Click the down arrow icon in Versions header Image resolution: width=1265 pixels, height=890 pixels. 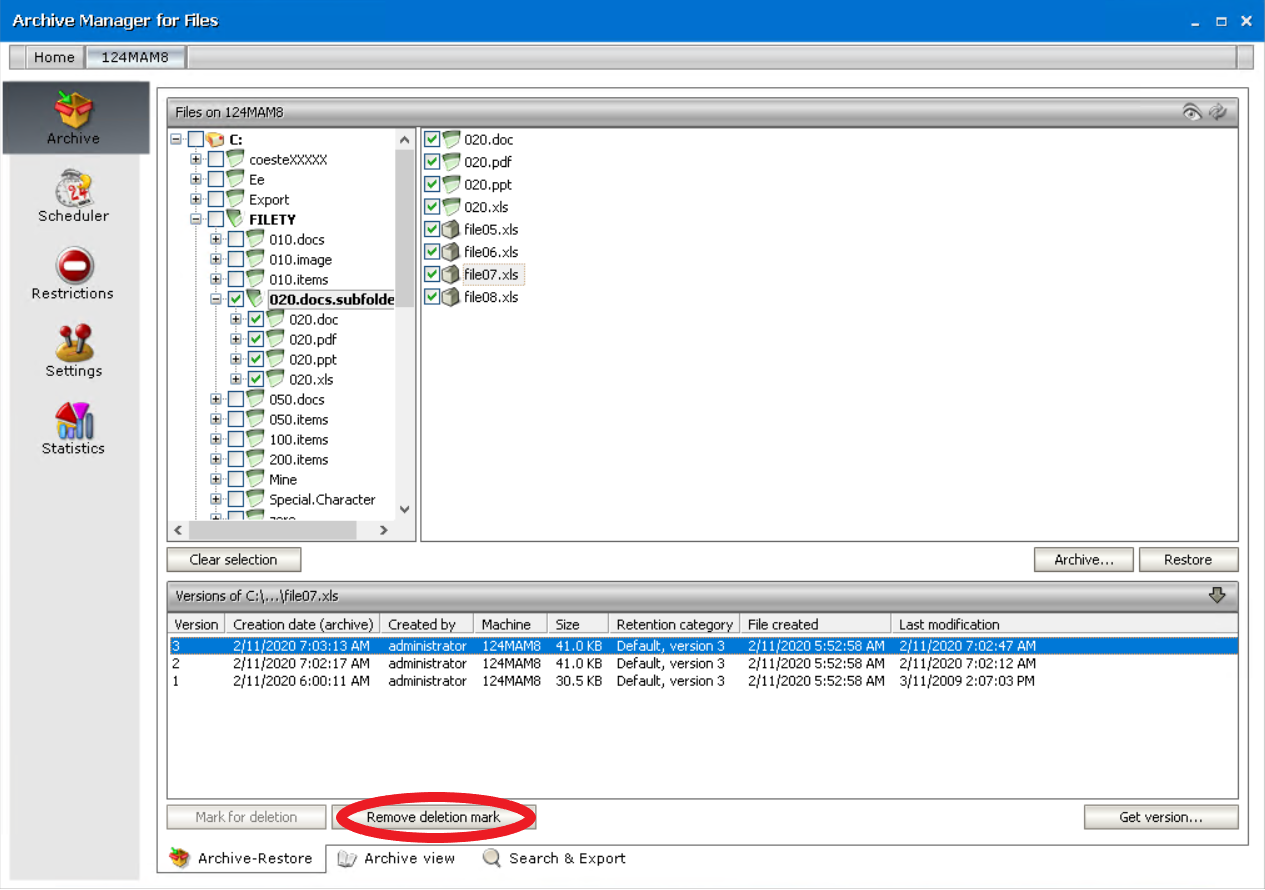click(1217, 595)
